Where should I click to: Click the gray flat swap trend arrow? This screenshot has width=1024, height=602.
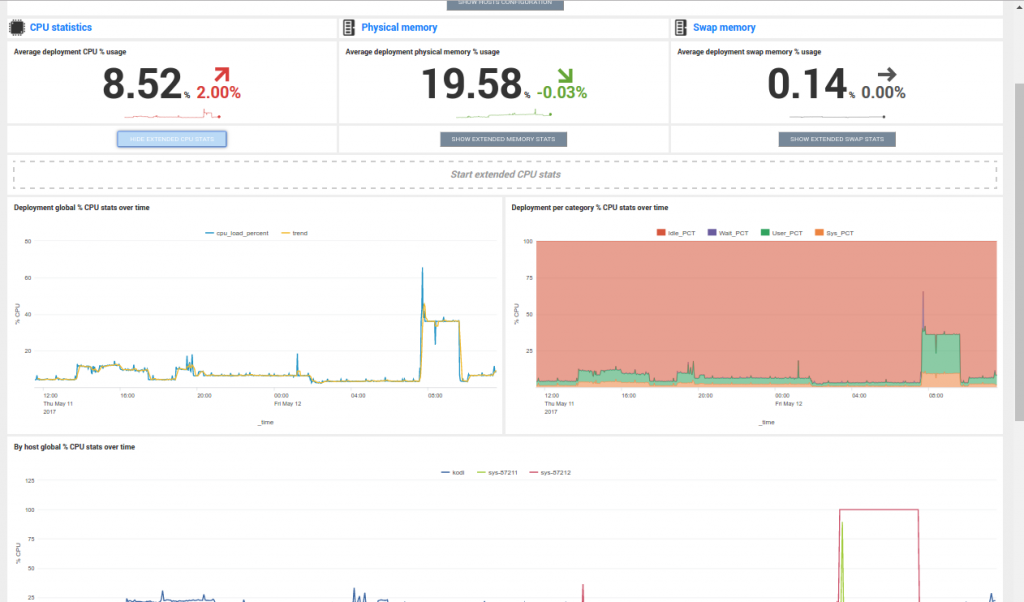pos(887,74)
